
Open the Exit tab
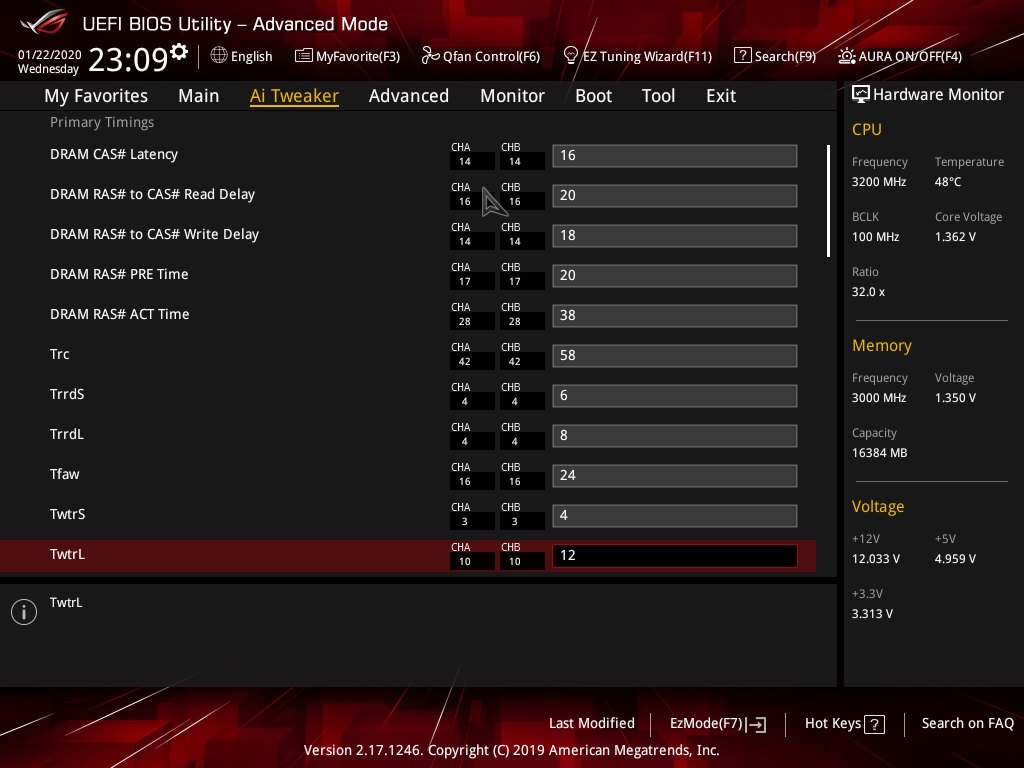click(x=721, y=96)
